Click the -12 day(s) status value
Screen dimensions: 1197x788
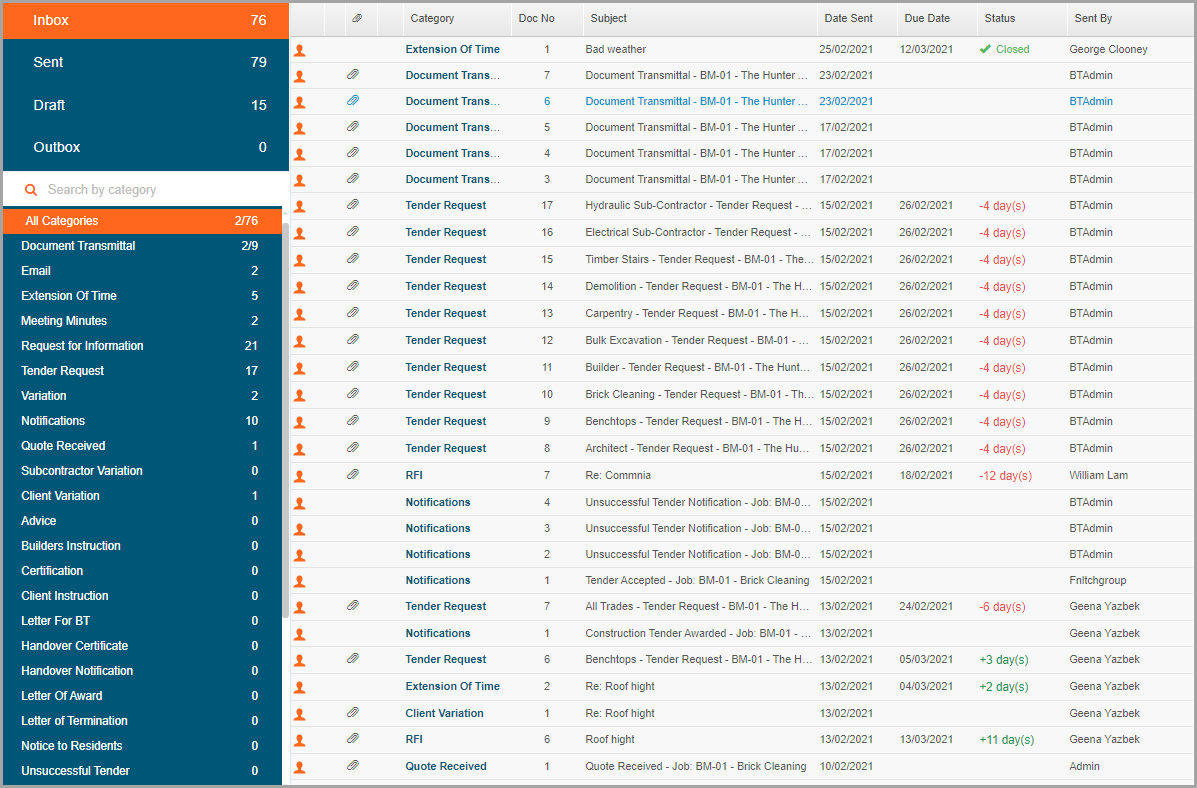[x=1005, y=476]
